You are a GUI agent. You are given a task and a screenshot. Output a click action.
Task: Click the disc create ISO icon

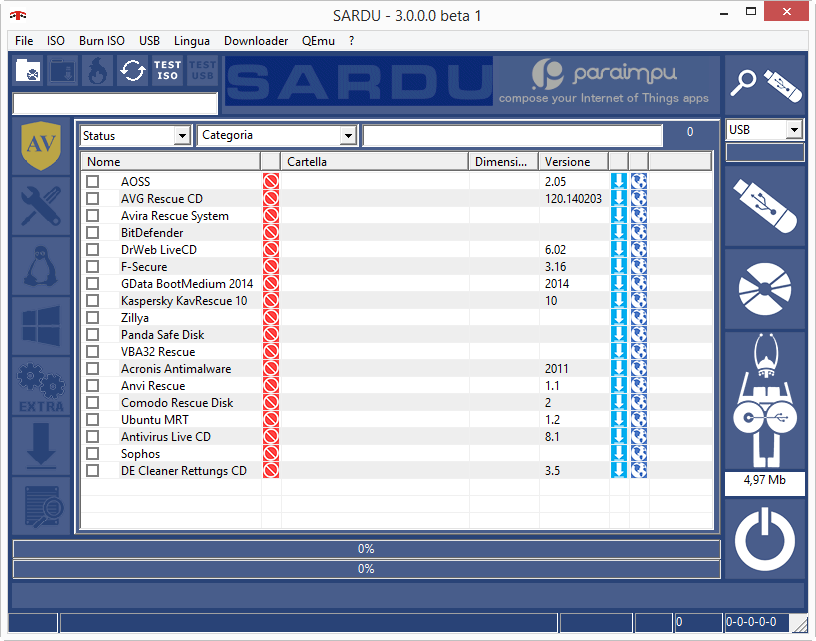(765, 289)
